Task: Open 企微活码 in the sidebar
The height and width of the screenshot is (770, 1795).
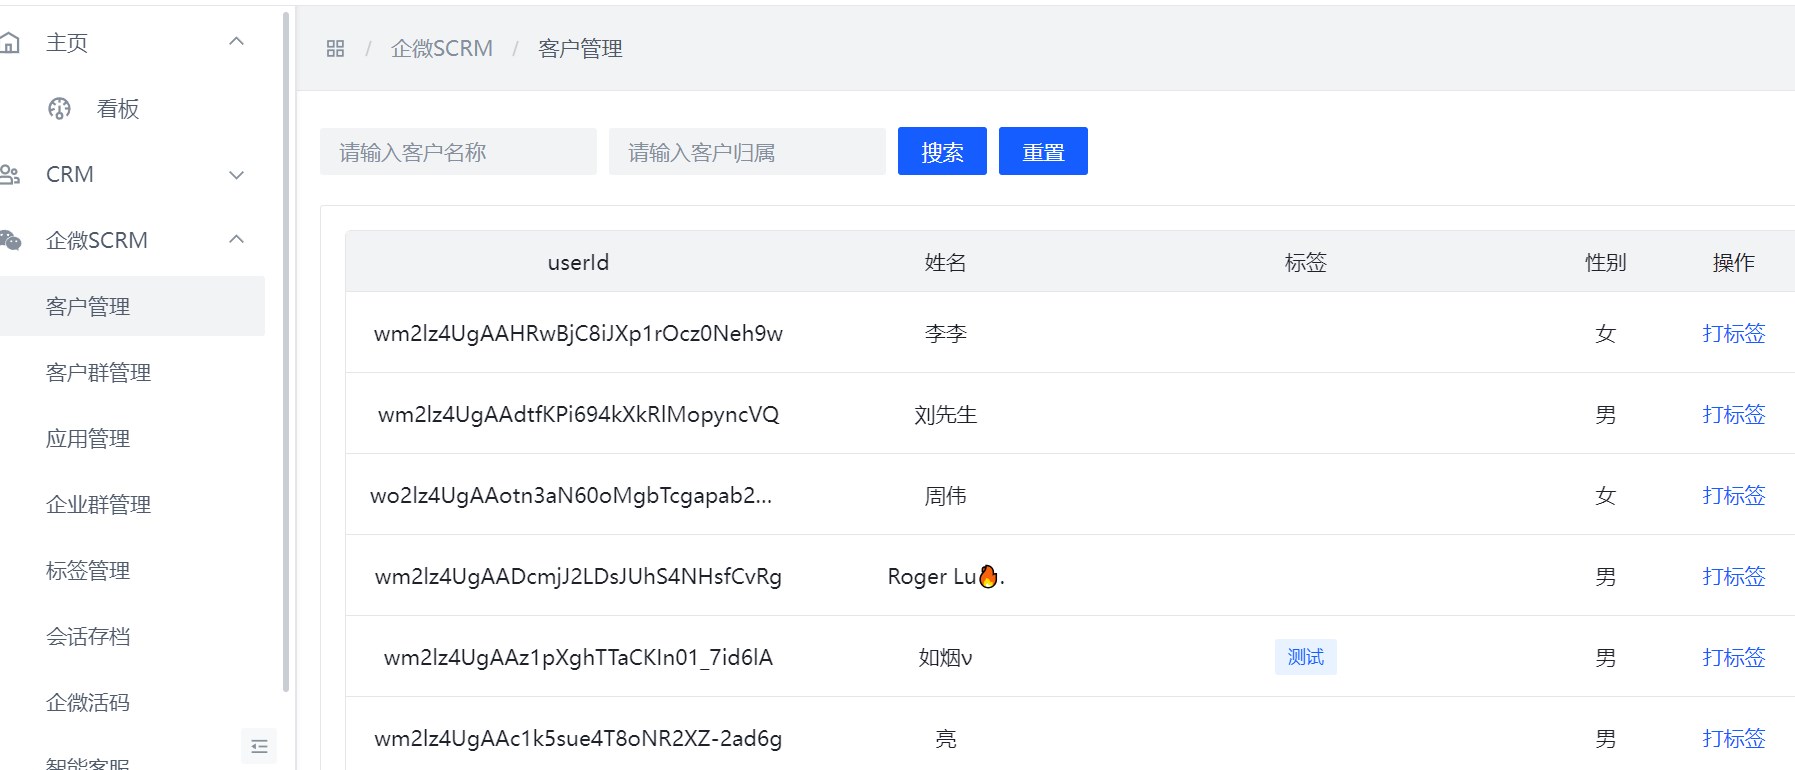Action: [88, 702]
